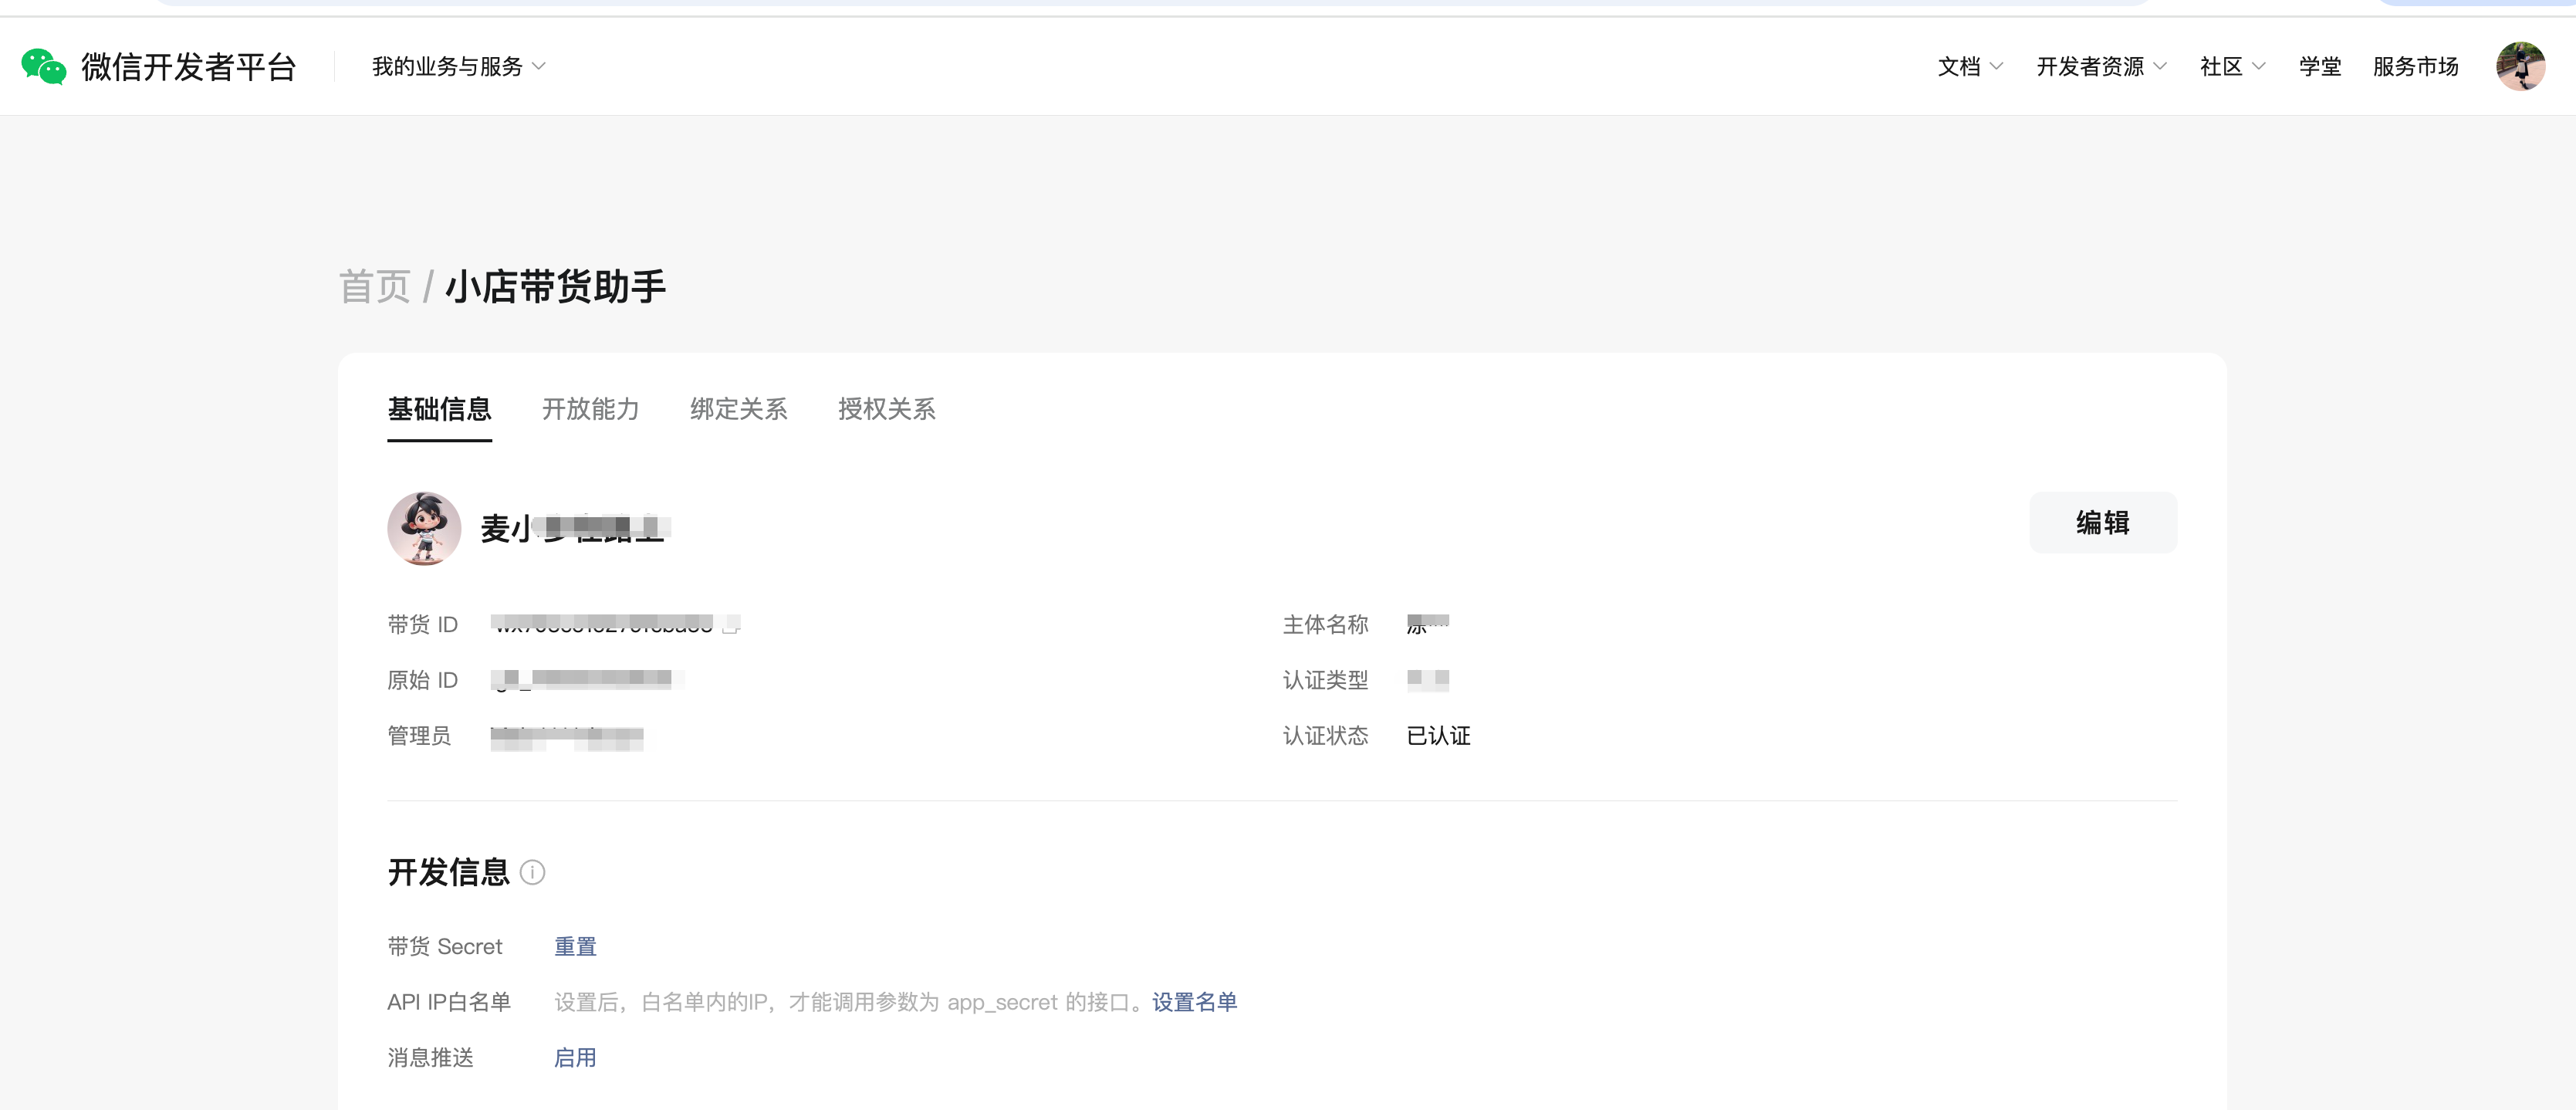Click the 微信开发者平台 title text
This screenshot has height=1110, width=2576.
(x=189, y=67)
